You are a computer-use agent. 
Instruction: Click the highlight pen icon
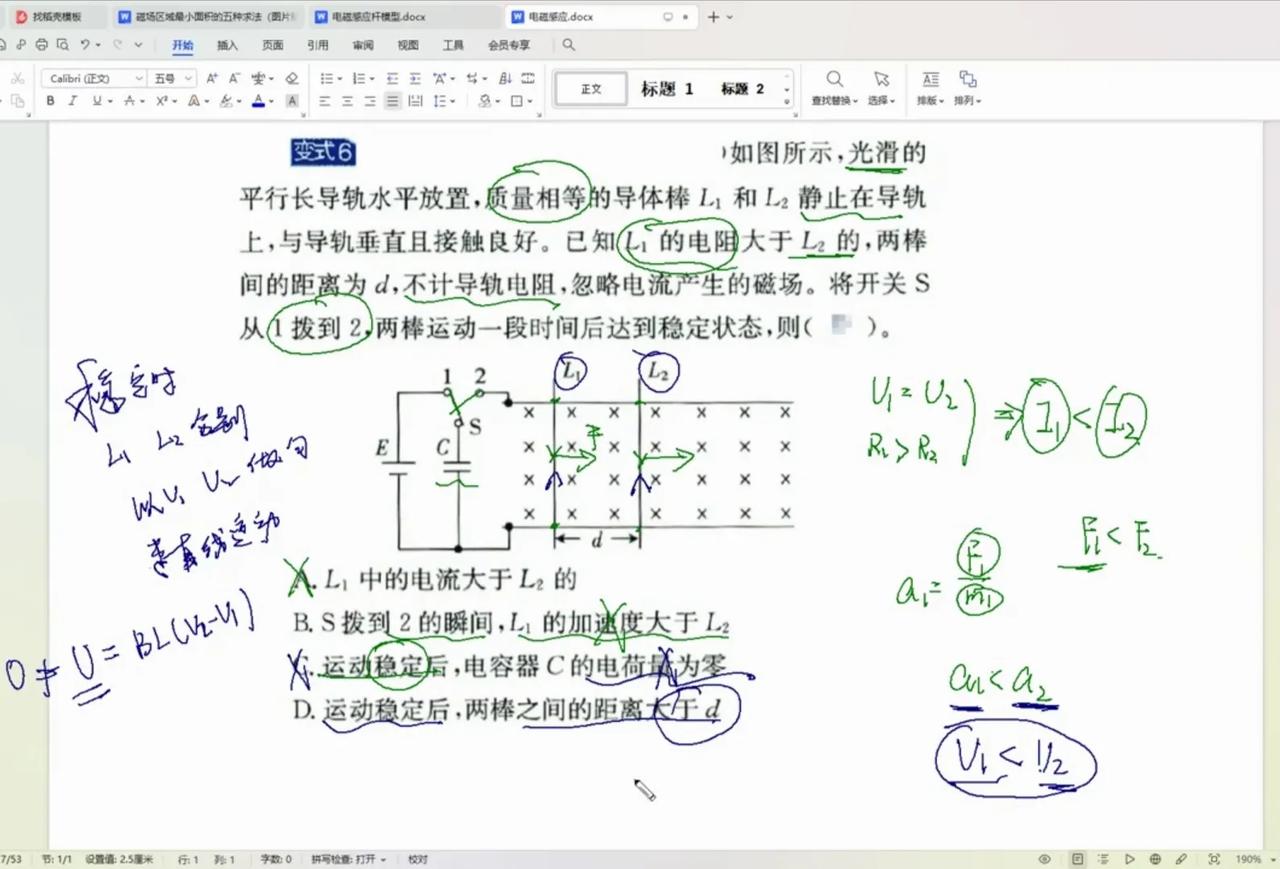pyautogui.click(x=226, y=101)
